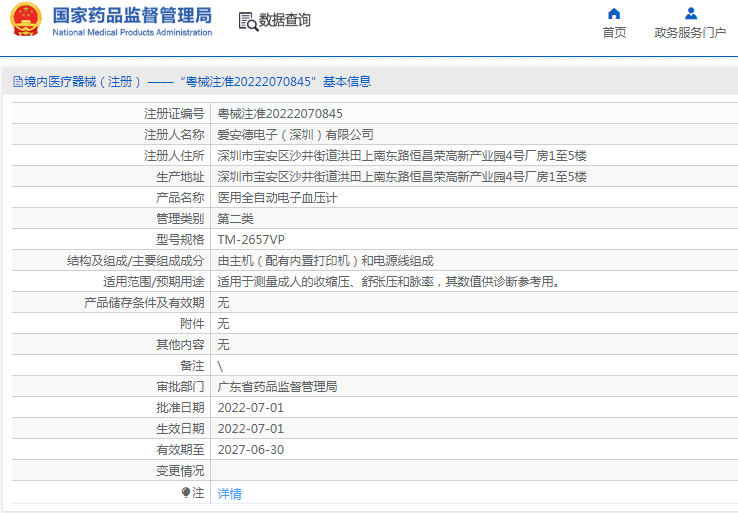Click the 政务服务门户 user icon
The width and height of the screenshot is (738, 513).
pyautogui.click(x=690, y=13)
